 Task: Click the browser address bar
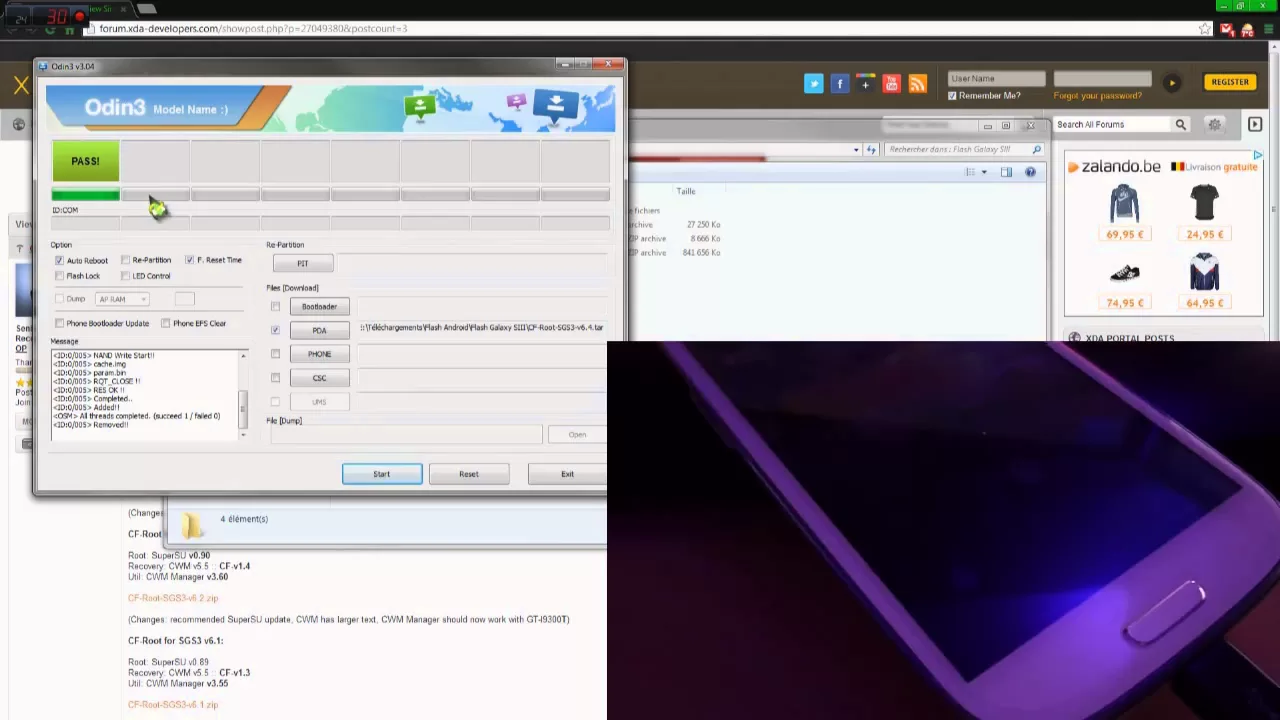point(640,29)
